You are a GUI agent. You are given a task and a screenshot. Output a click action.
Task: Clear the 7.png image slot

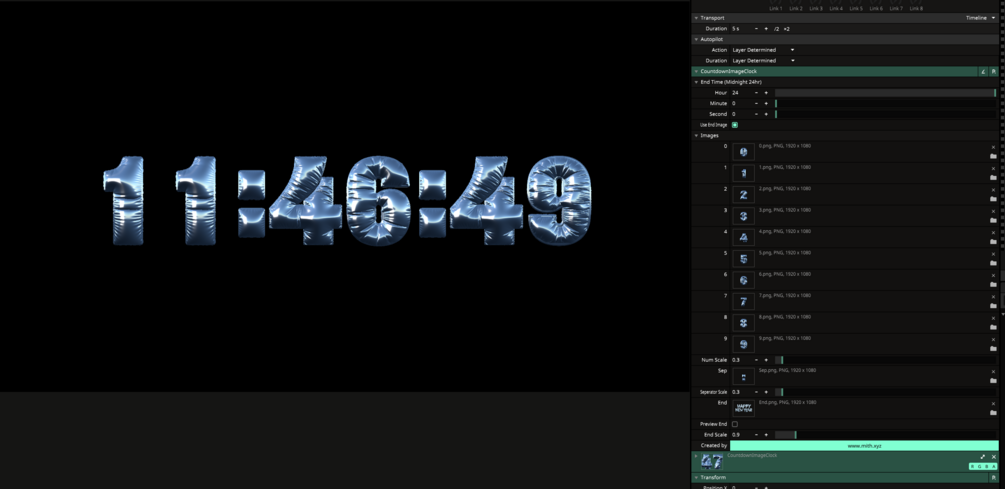point(993,297)
